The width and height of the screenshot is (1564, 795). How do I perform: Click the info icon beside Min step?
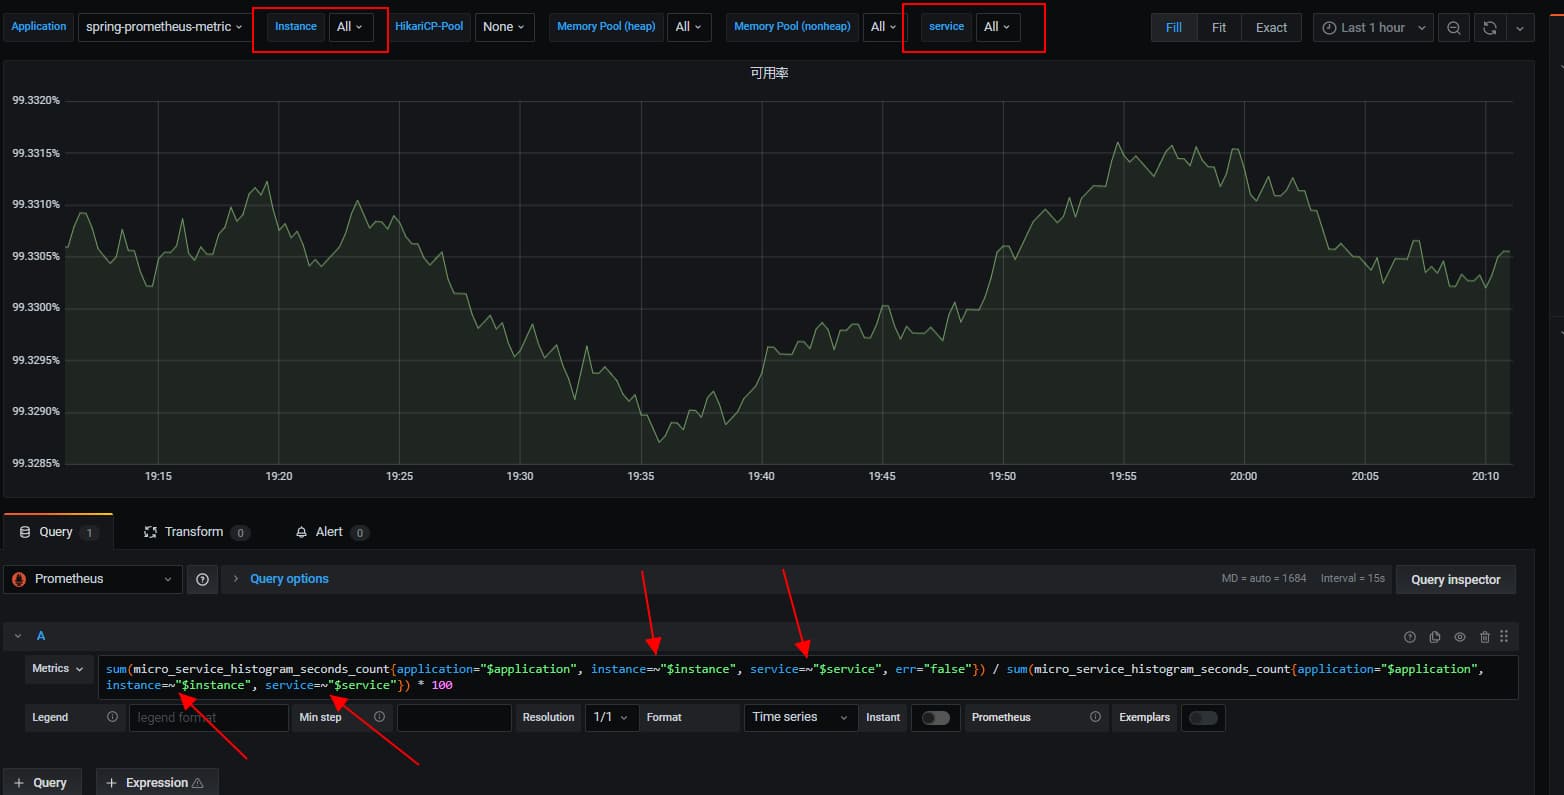pyautogui.click(x=379, y=717)
